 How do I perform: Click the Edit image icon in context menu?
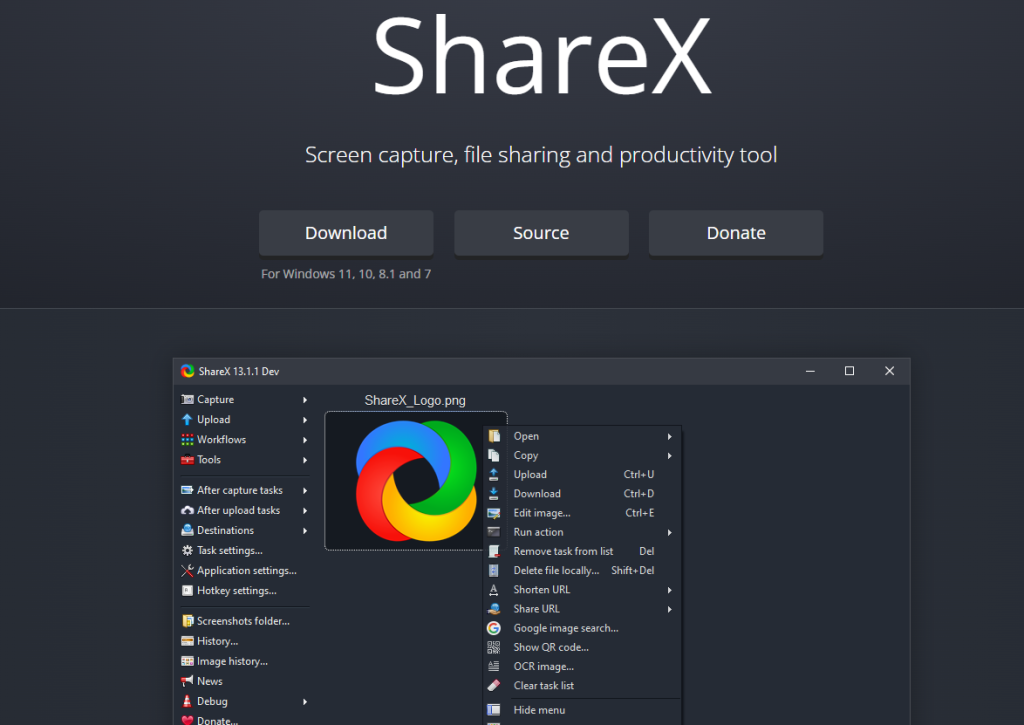coord(494,513)
